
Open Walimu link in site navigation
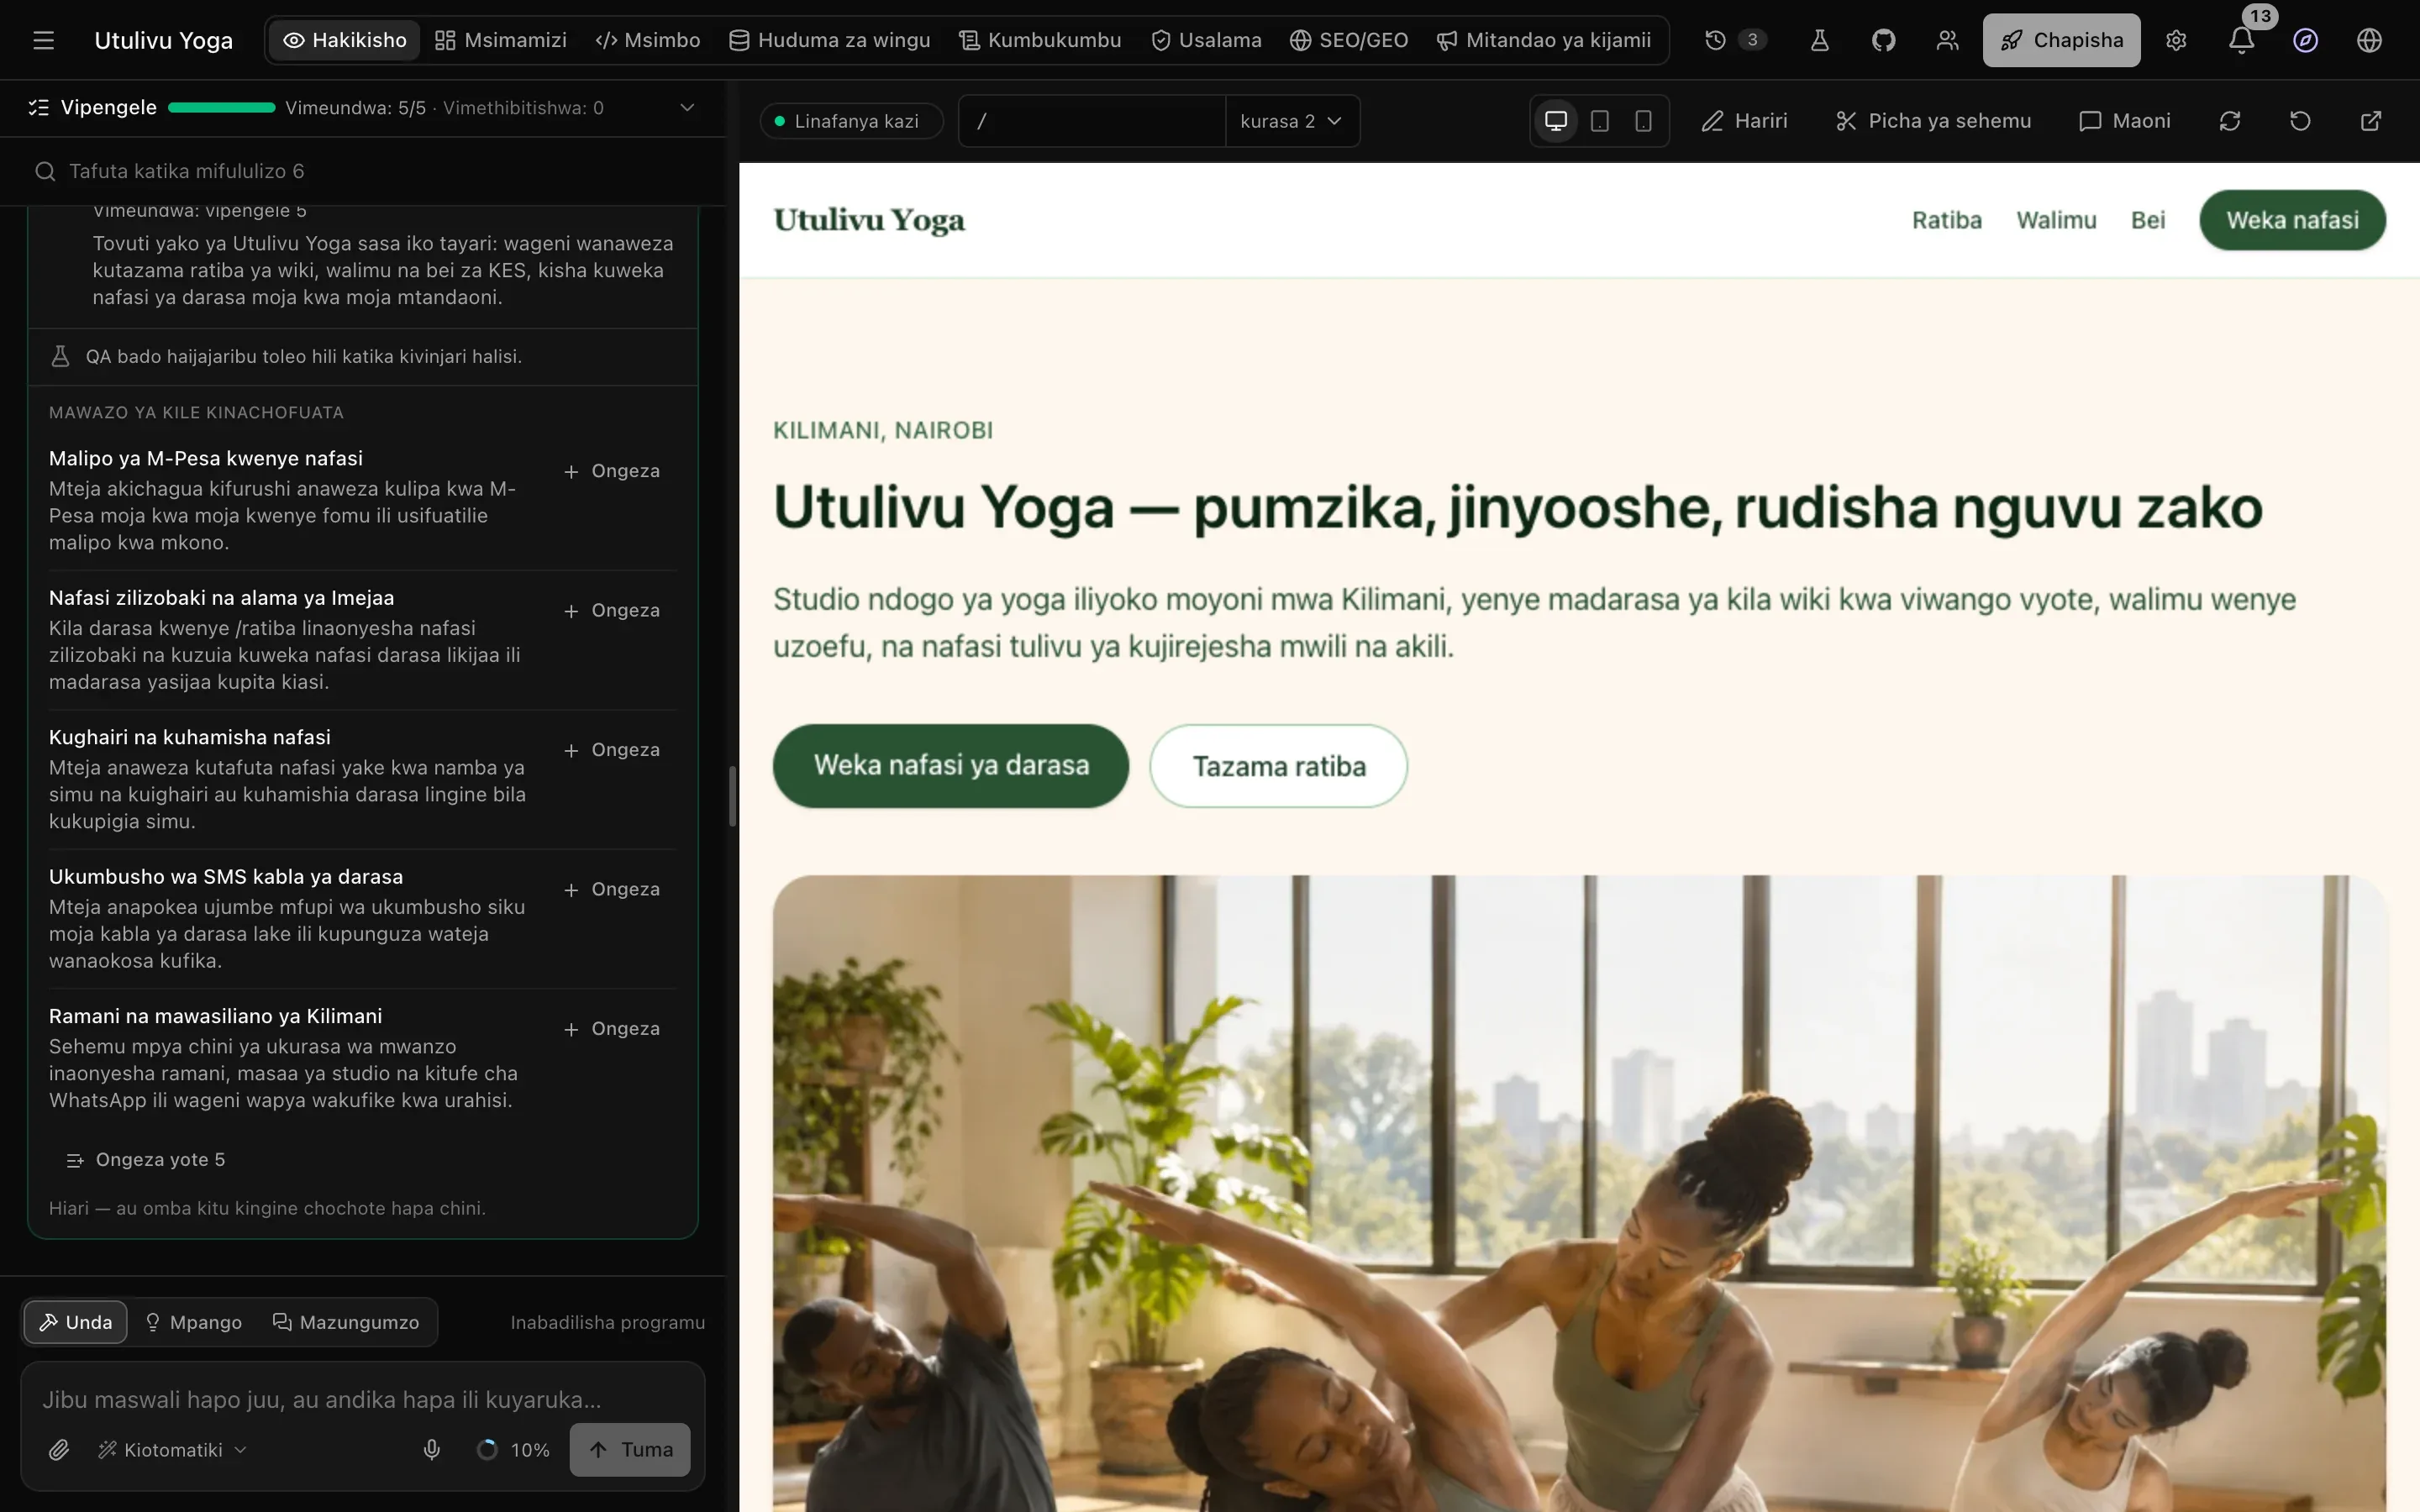point(2056,220)
